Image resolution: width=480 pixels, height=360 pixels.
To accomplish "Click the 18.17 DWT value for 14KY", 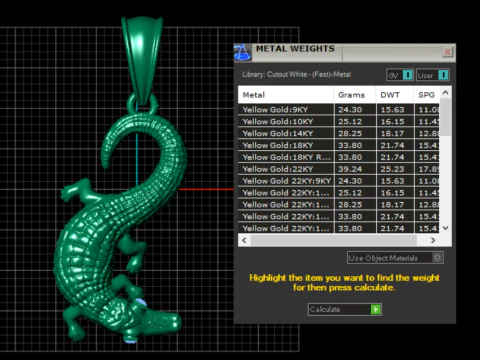I will [392, 133].
